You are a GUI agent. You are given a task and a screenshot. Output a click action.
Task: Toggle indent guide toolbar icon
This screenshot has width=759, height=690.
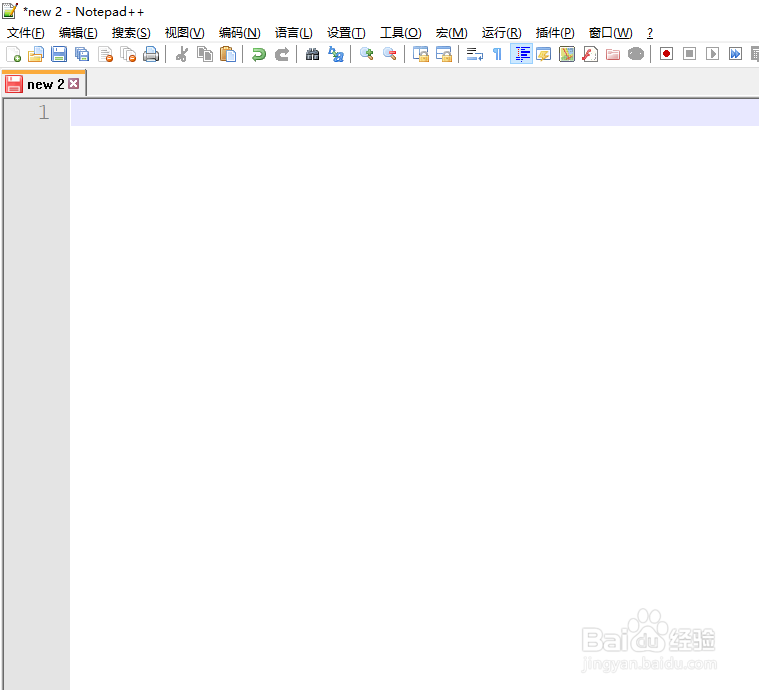[521, 54]
